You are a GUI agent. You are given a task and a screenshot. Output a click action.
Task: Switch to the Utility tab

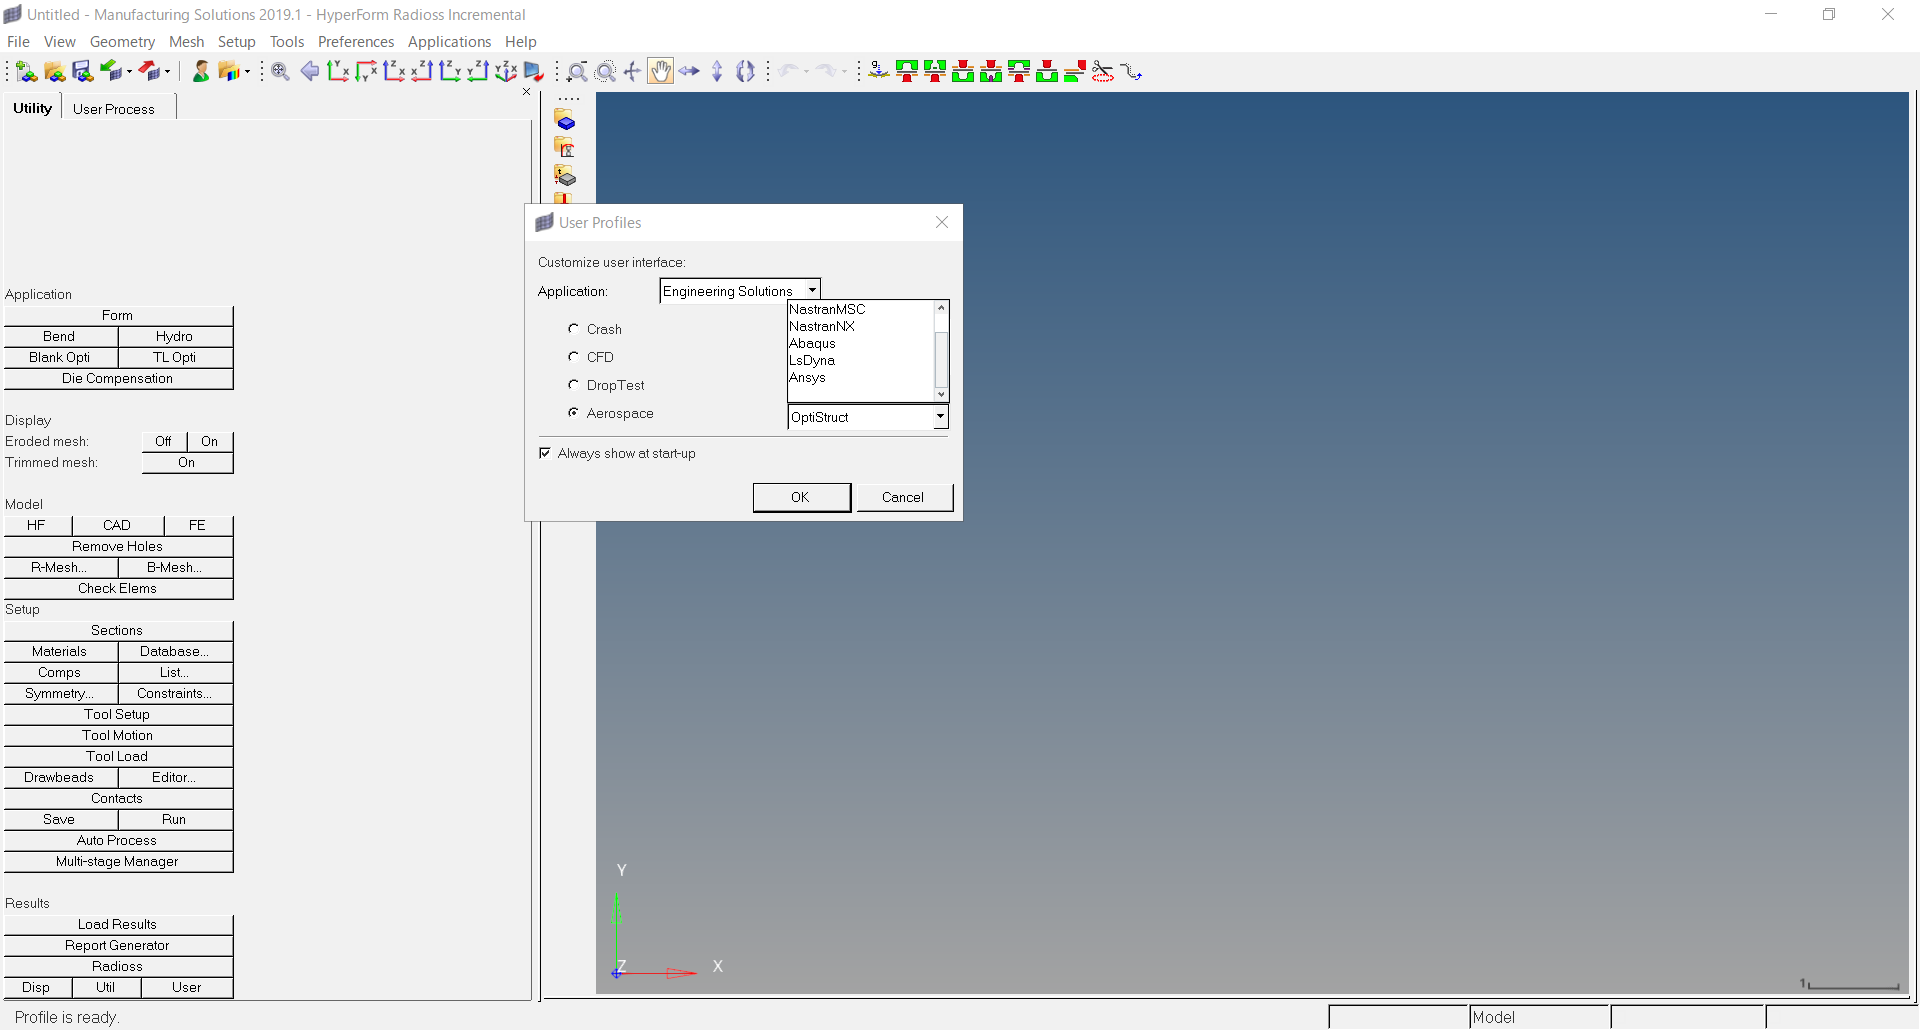tap(32, 107)
